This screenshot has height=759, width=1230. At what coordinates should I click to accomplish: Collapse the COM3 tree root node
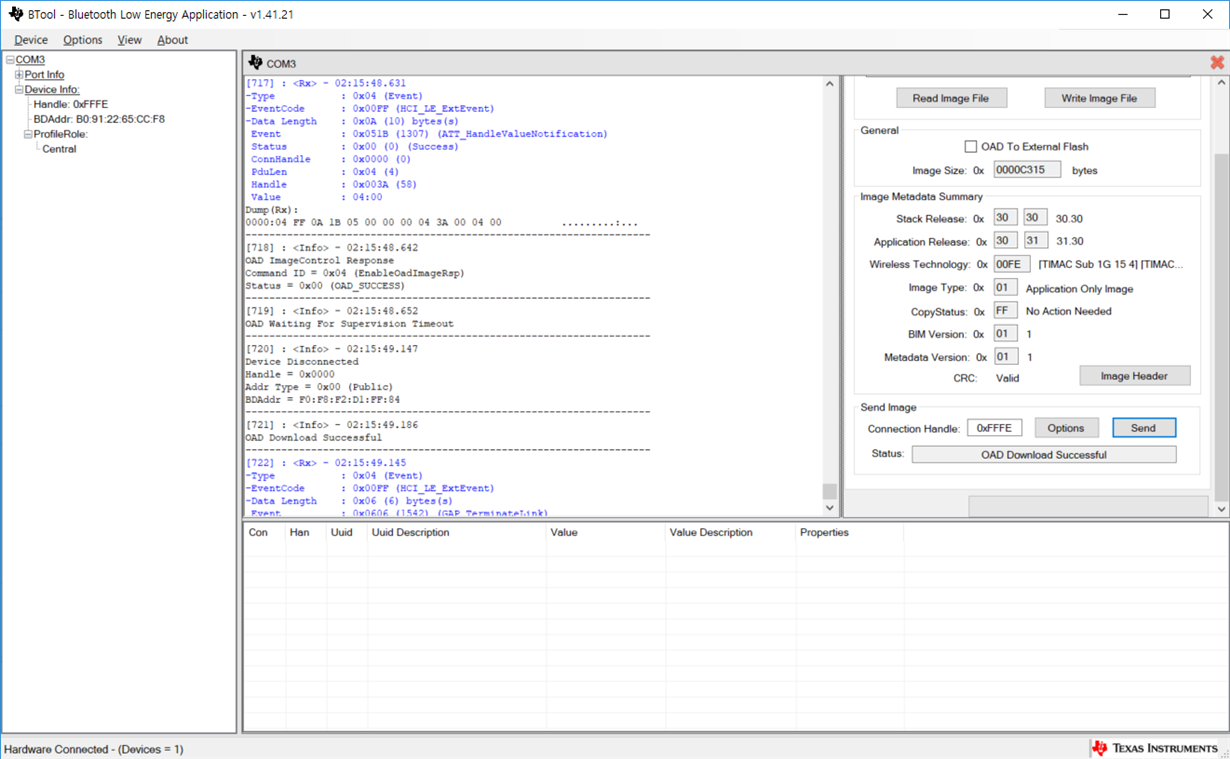[x=10, y=60]
